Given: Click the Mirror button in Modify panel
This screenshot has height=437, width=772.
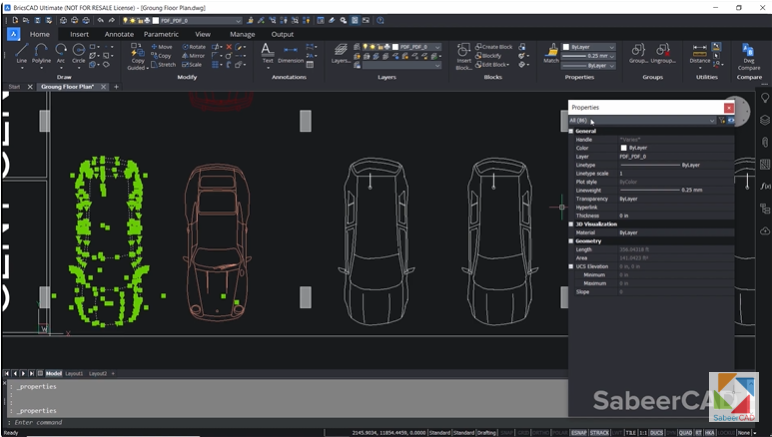Looking at the screenshot, I should tap(193, 56).
